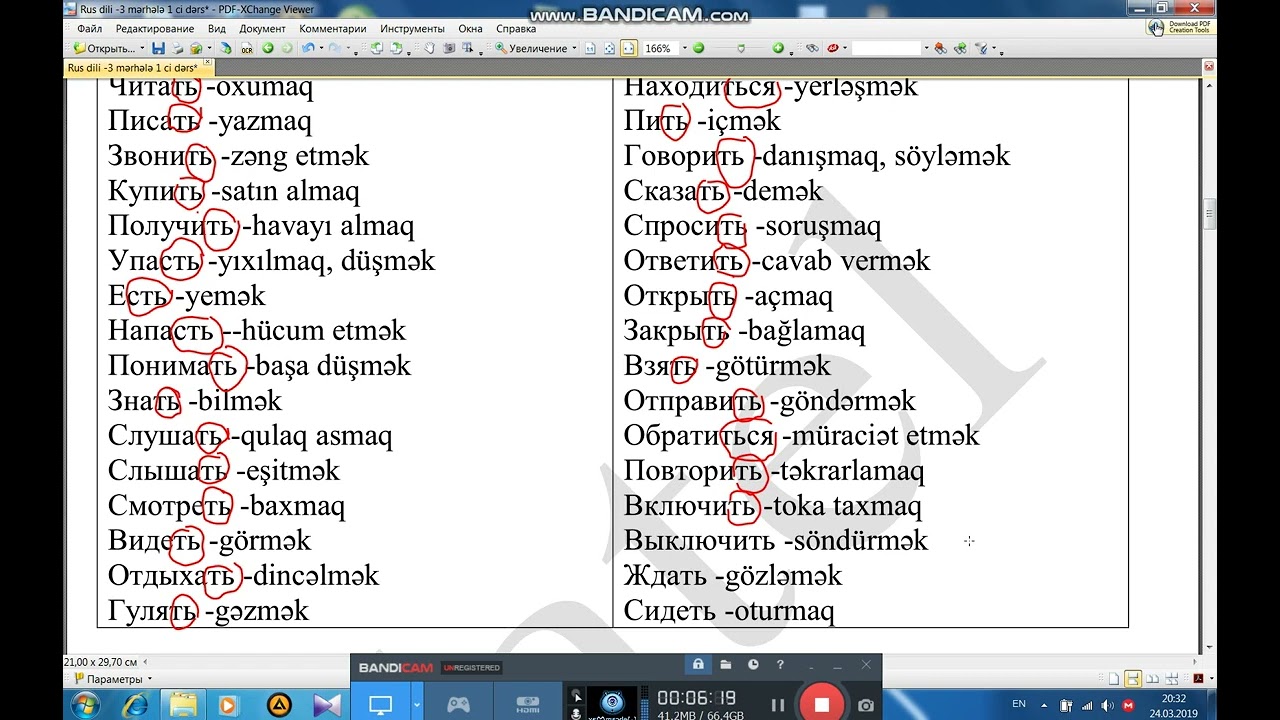Screen dimensions: 1280x720
Task: Go to the previous view (green back arrow)
Action: (268, 48)
